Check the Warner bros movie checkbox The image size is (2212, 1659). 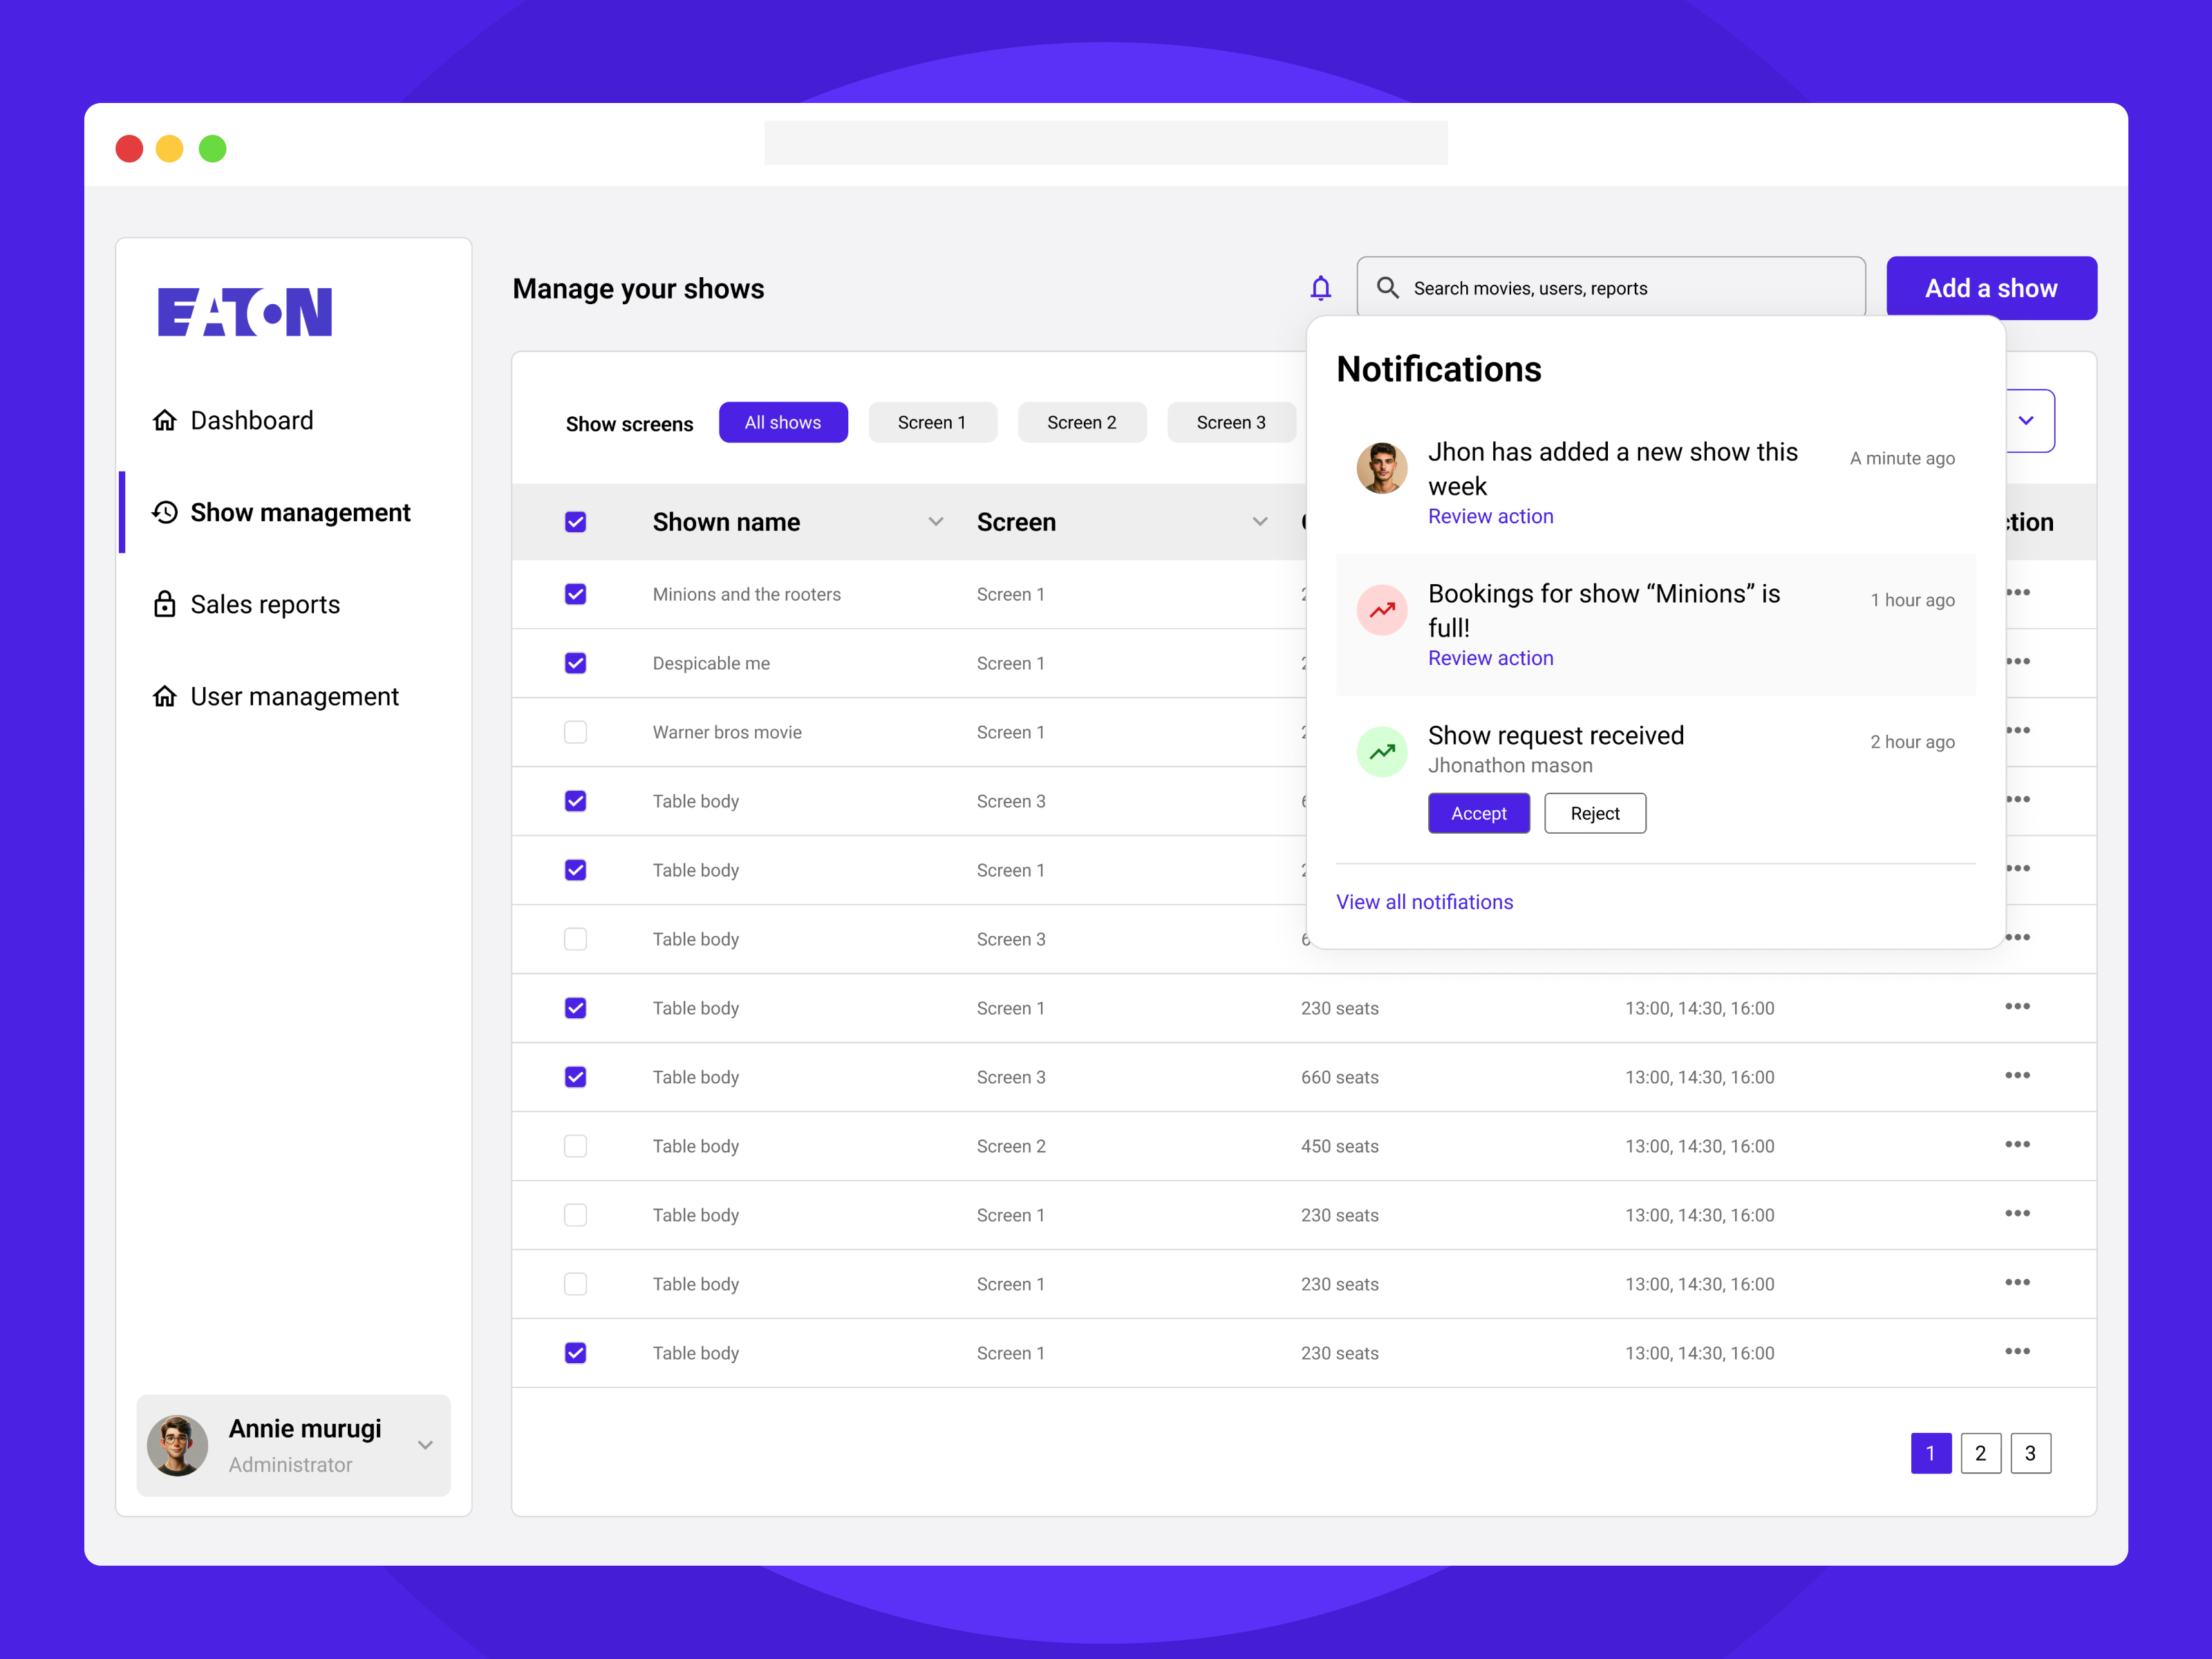576,732
